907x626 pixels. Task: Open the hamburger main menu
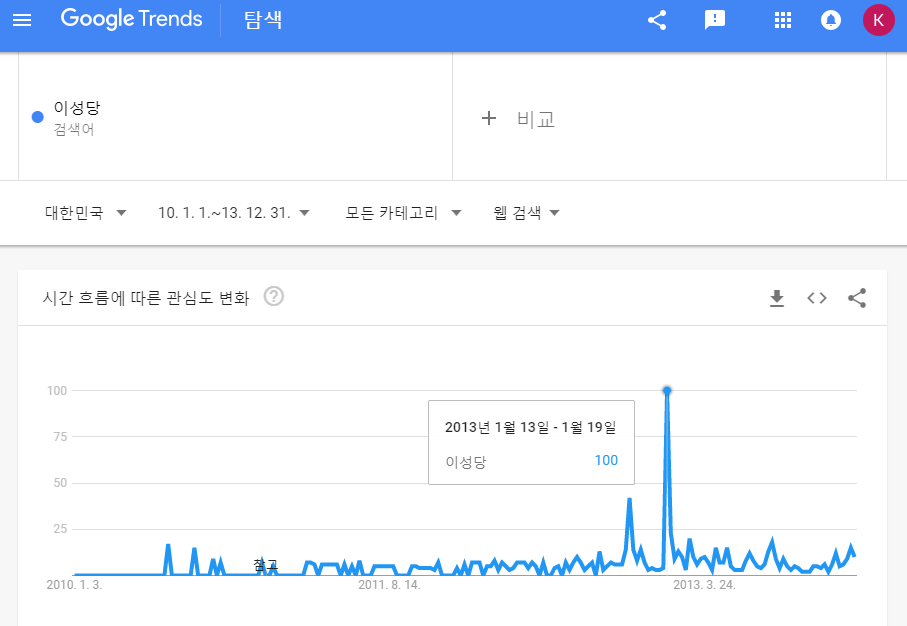tap(22, 20)
